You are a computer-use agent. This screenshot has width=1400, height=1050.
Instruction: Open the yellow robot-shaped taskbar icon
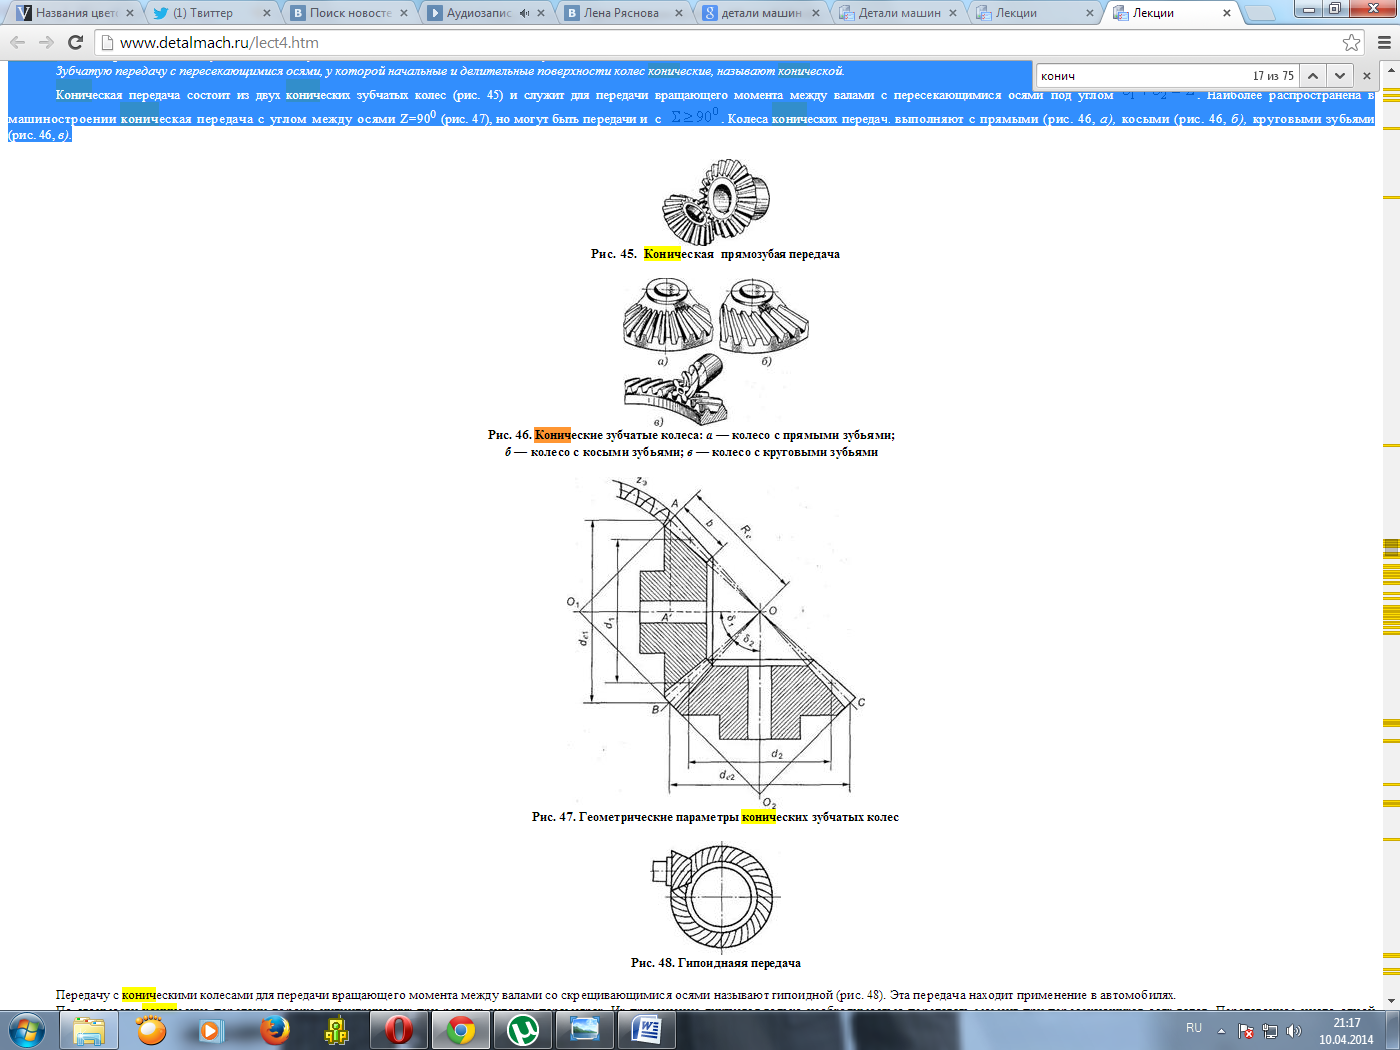[x=336, y=1030]
